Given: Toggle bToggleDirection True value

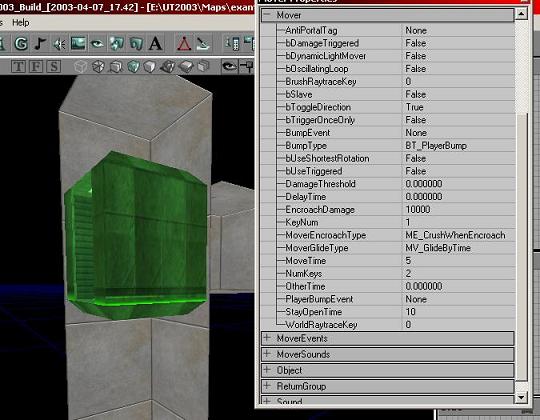Looking at the screenshot, I should click(414, 107).
